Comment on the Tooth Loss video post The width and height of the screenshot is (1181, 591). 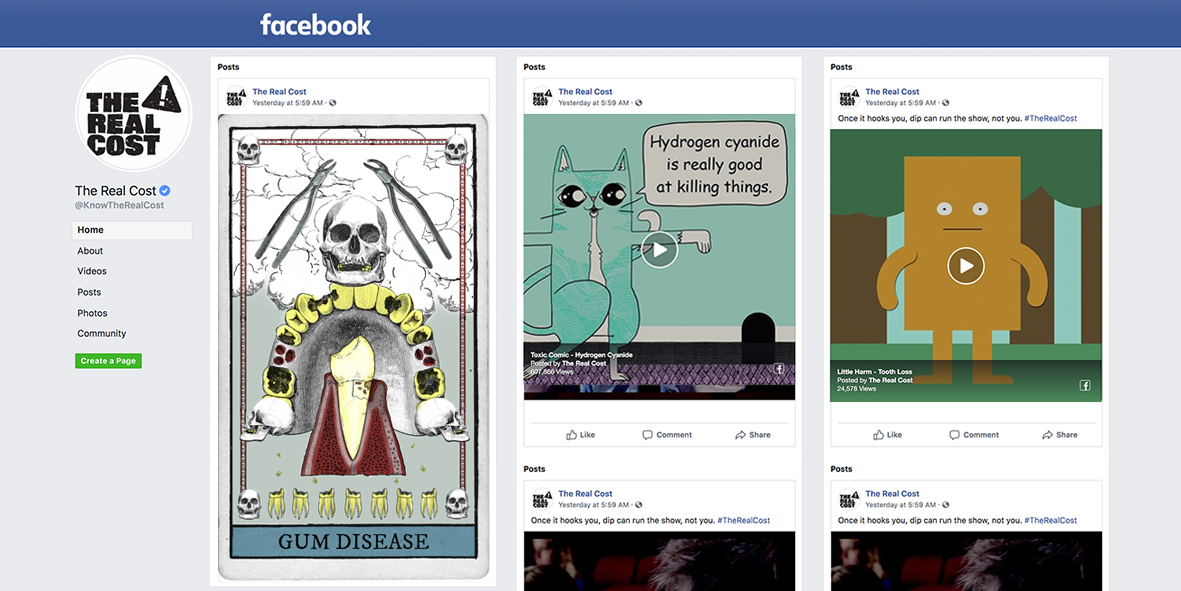point(973,434)
